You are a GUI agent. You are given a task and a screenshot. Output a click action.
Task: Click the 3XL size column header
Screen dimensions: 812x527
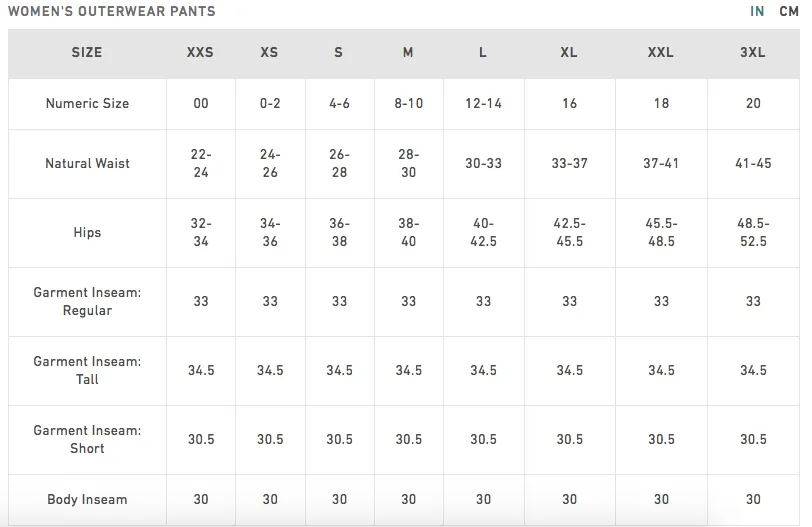pyautogui.click(x=752, y=52)
